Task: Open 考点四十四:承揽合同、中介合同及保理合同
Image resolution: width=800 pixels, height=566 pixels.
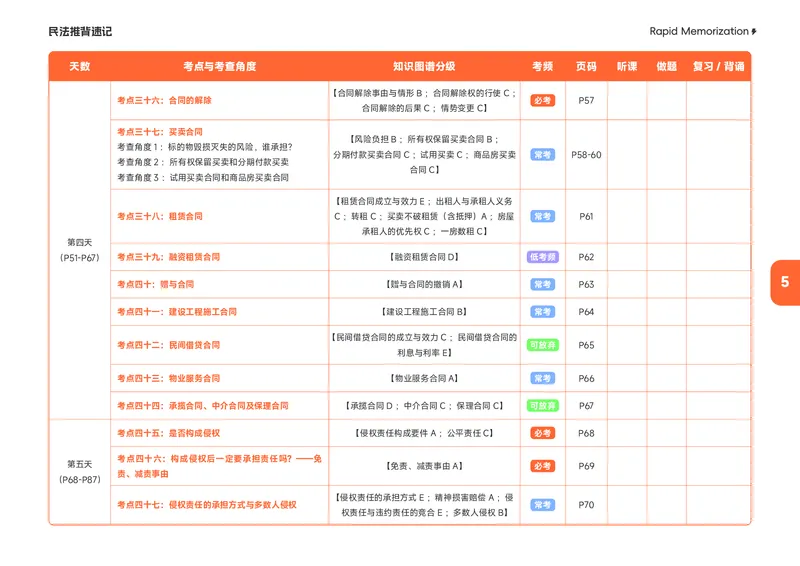Action: pyautogui.click(x=203, y=406)
